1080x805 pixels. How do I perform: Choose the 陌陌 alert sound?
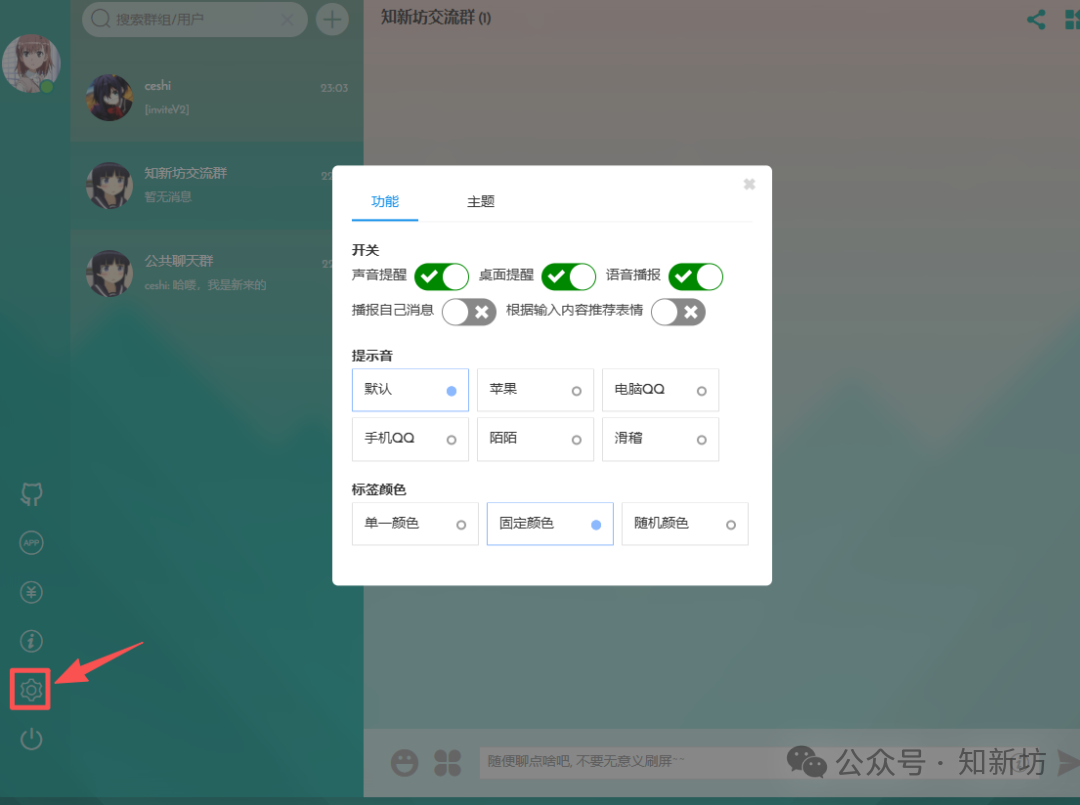coord(535,439)
